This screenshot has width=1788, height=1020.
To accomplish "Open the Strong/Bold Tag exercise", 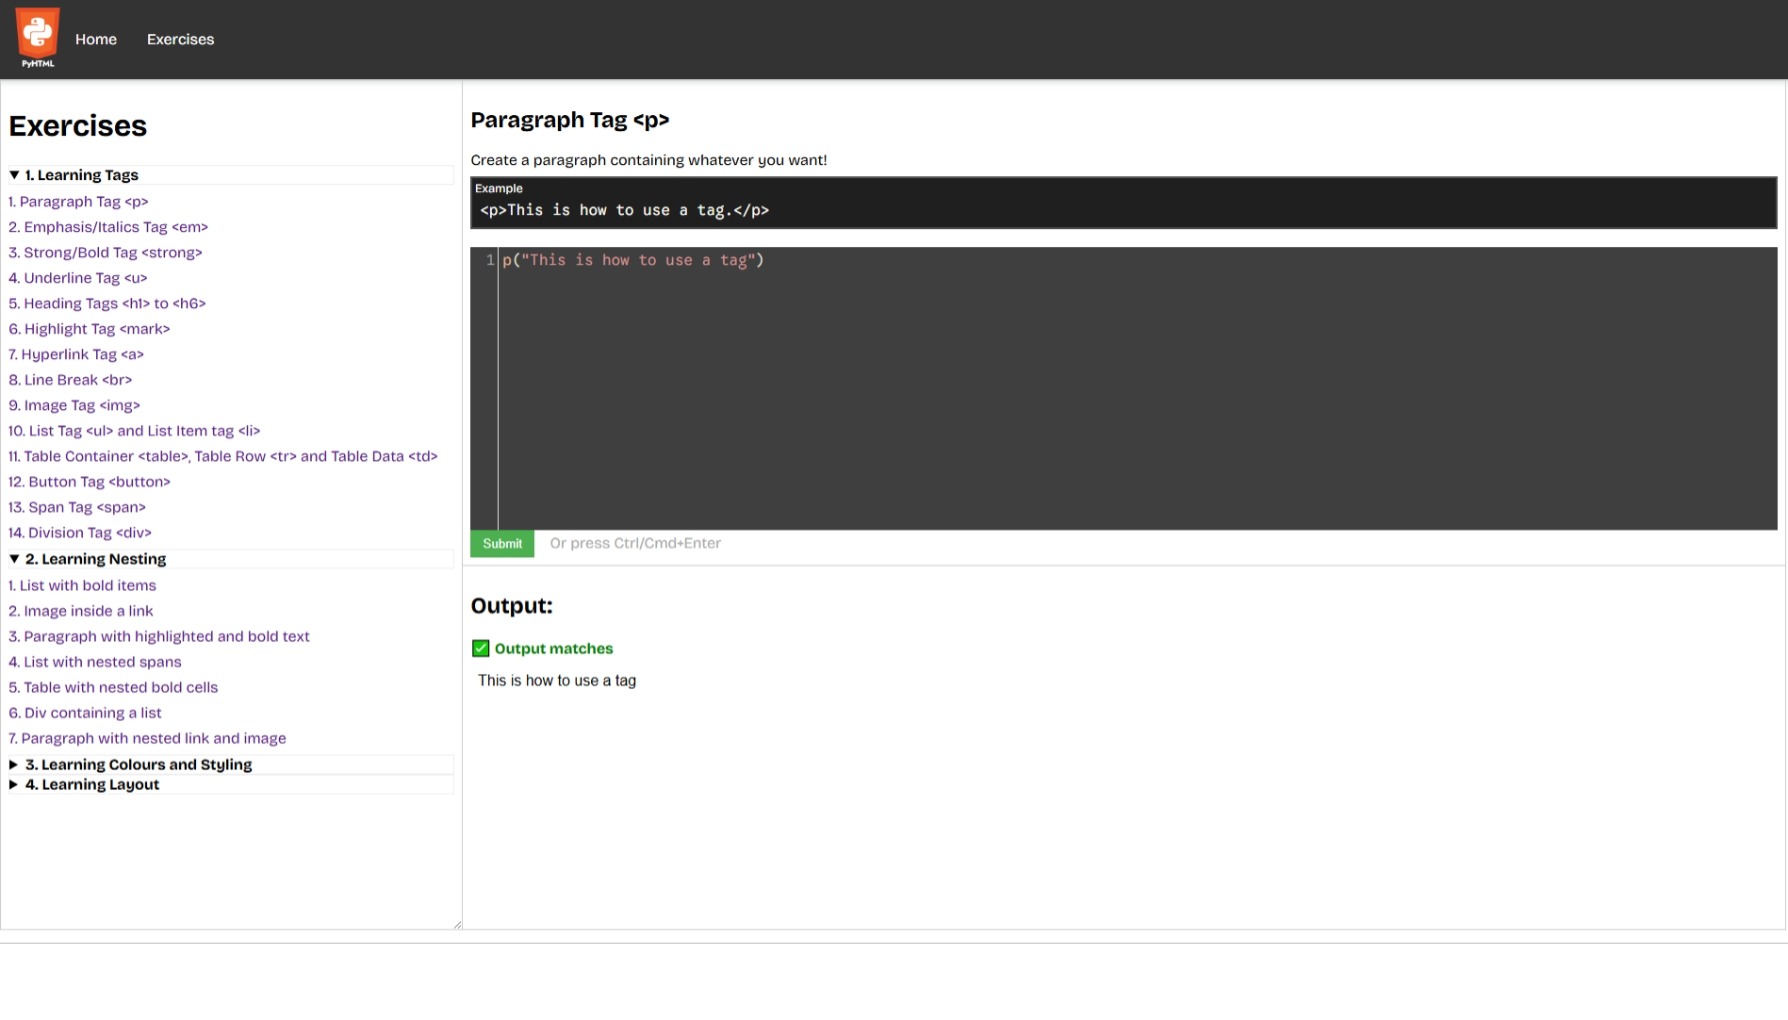I will pos(105,252).
